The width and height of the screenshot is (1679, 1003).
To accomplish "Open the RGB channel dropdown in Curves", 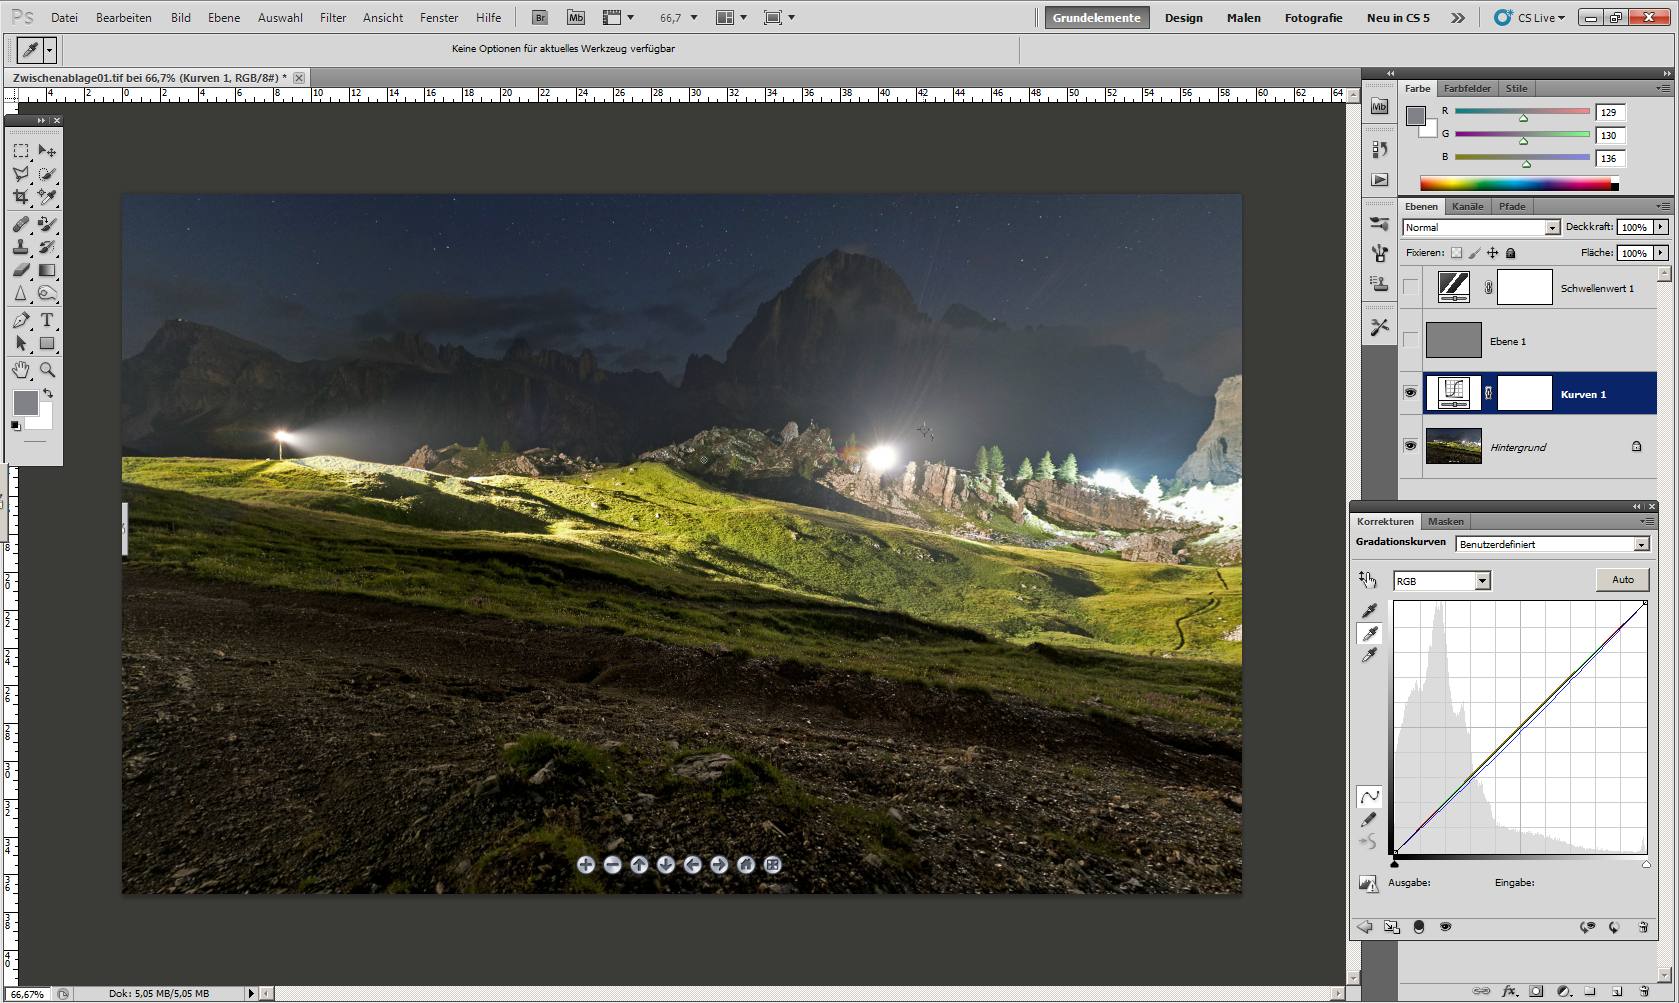I will [x=1482, y=581].
